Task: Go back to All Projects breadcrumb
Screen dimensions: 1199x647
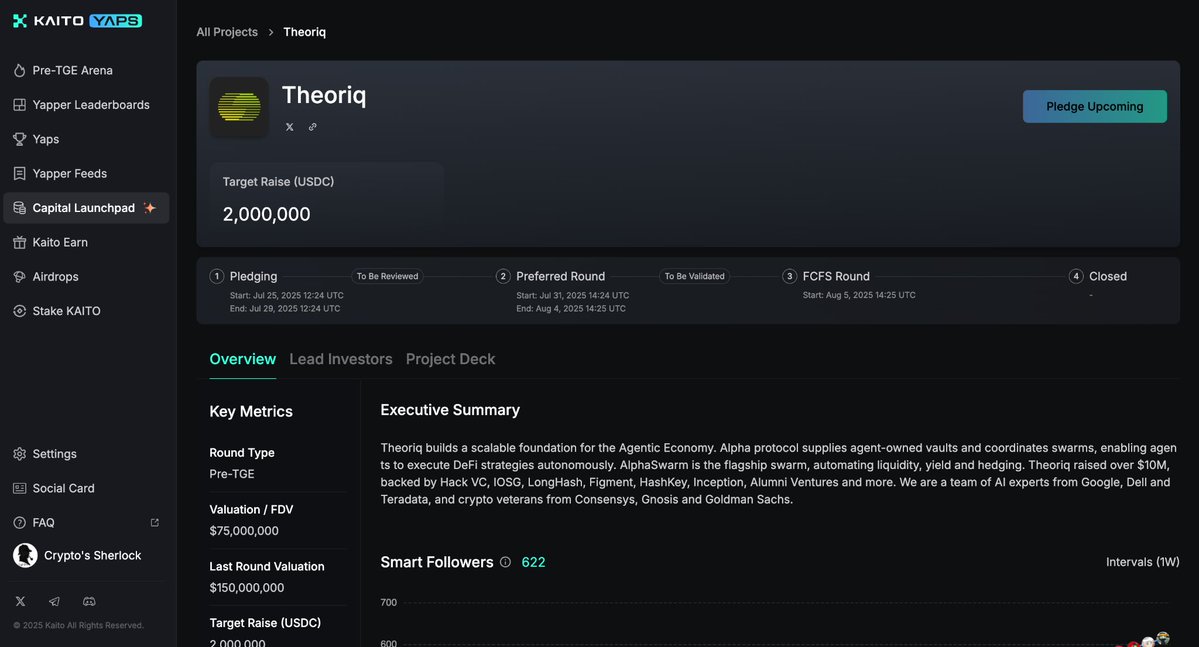Action: [x=227, y=32]
